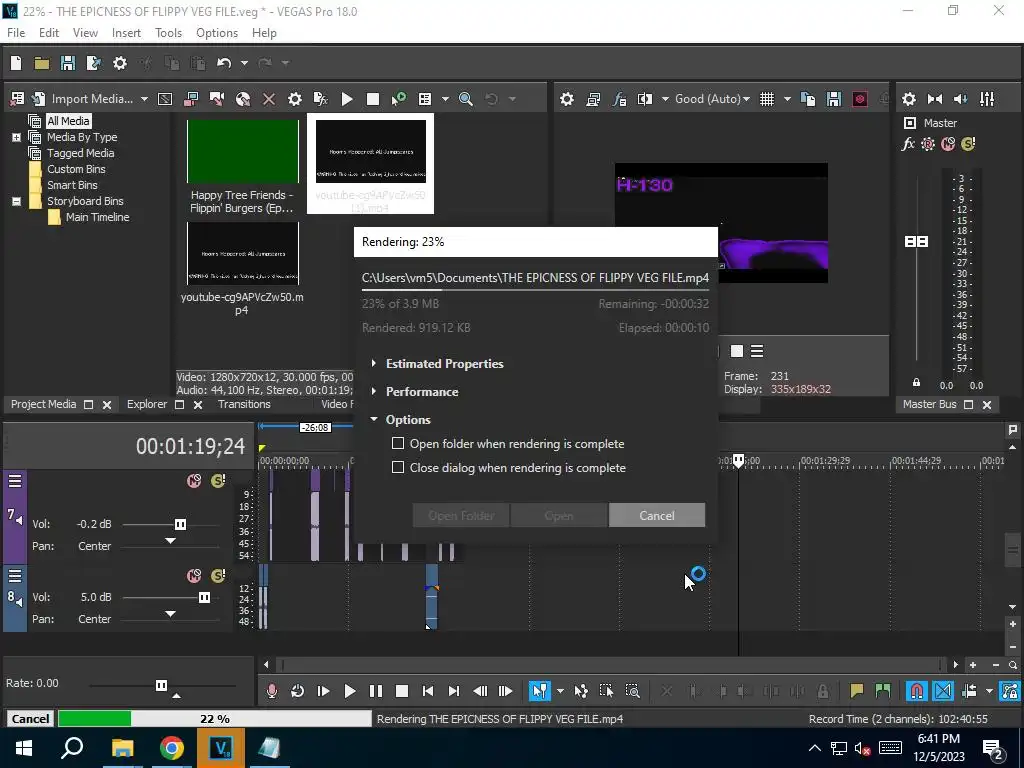Open project folder icon in main toolbar
Screen dimensions: 1024x768
pos(42,63)
